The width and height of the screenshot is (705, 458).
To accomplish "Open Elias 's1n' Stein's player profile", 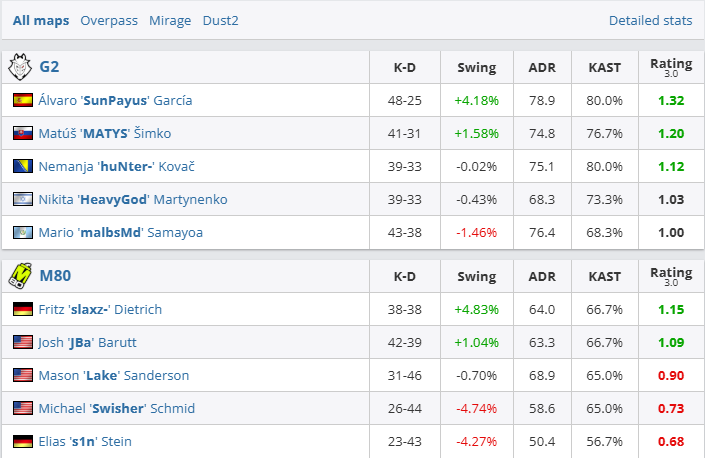I will 85,441.
